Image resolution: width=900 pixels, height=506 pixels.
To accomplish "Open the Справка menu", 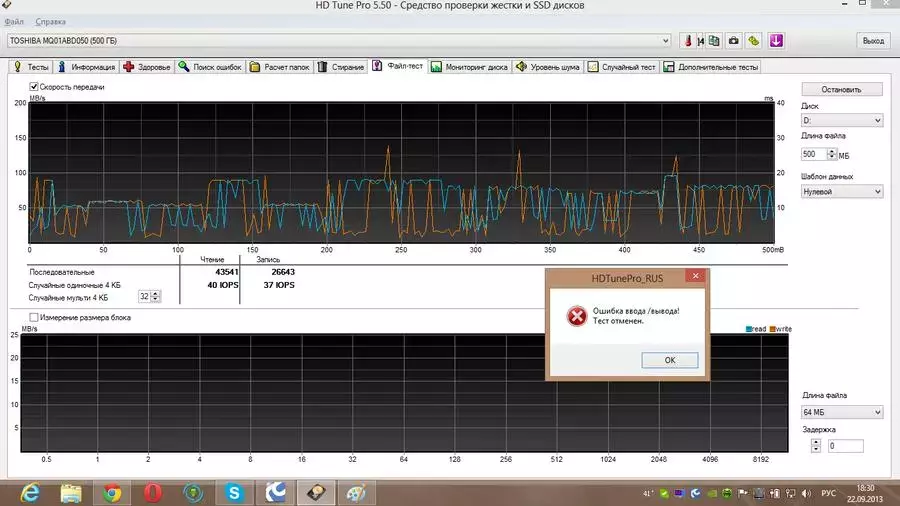I will 51,22.
